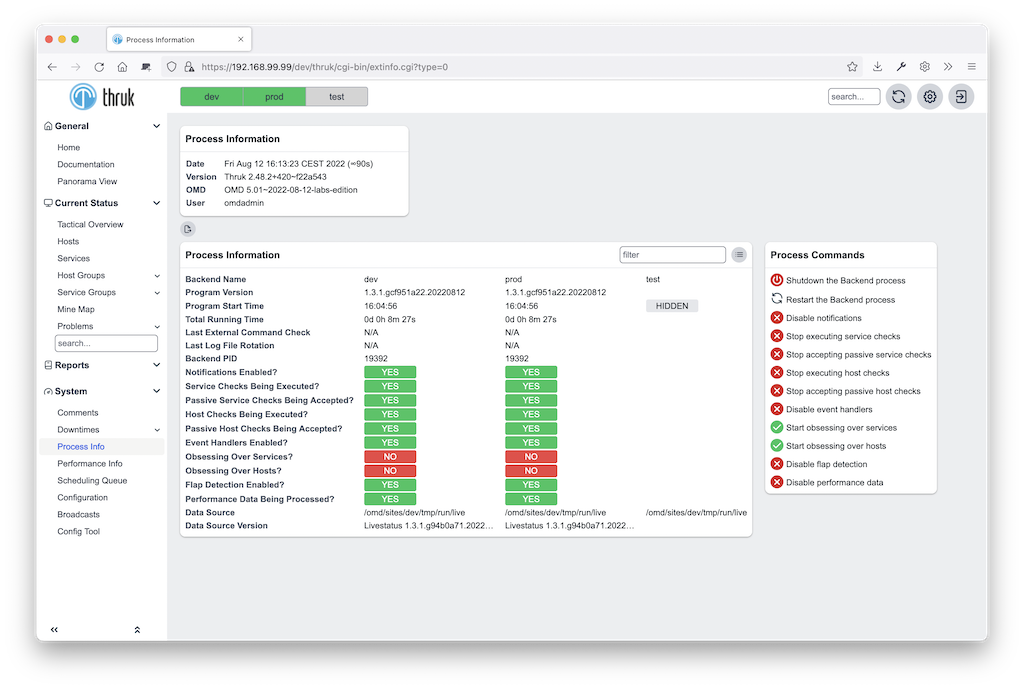The image size is (1024, 689).
Task: Toggle dev Flap Detection Enabled YES badge
Action: click(390, 485)
